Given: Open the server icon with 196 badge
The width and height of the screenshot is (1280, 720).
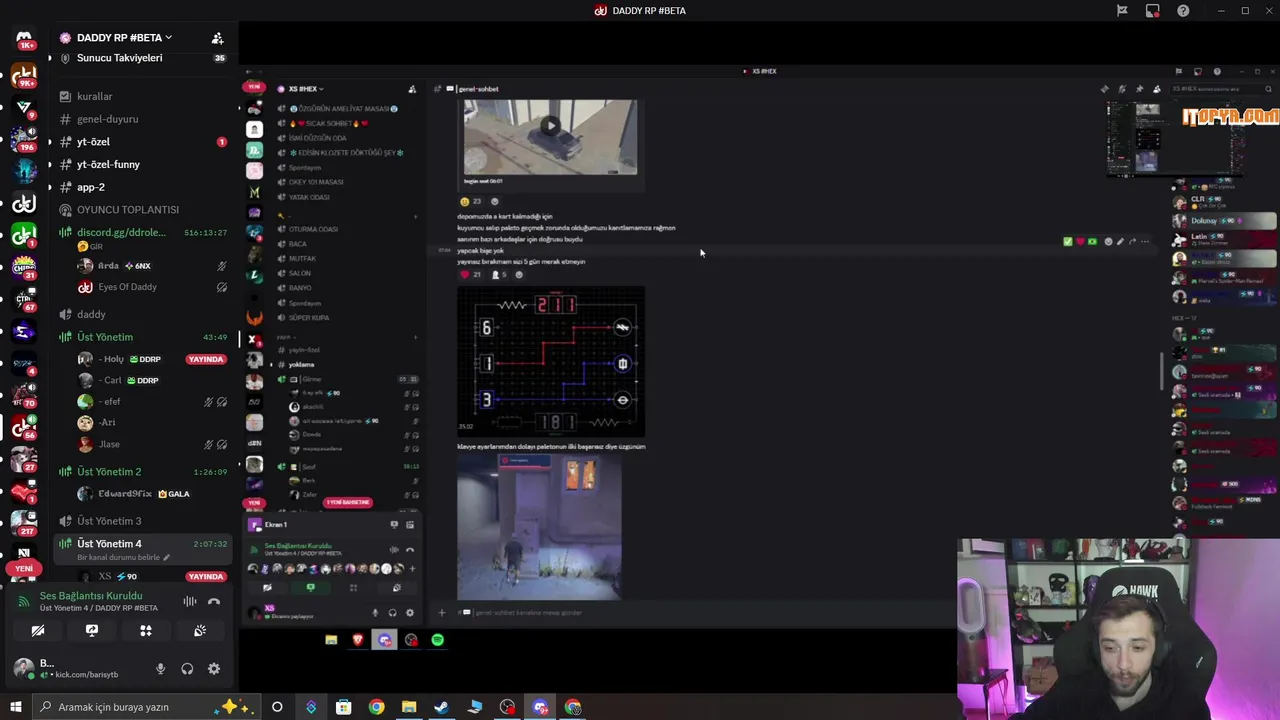Looking at the screenshot, I should (24, 138).
